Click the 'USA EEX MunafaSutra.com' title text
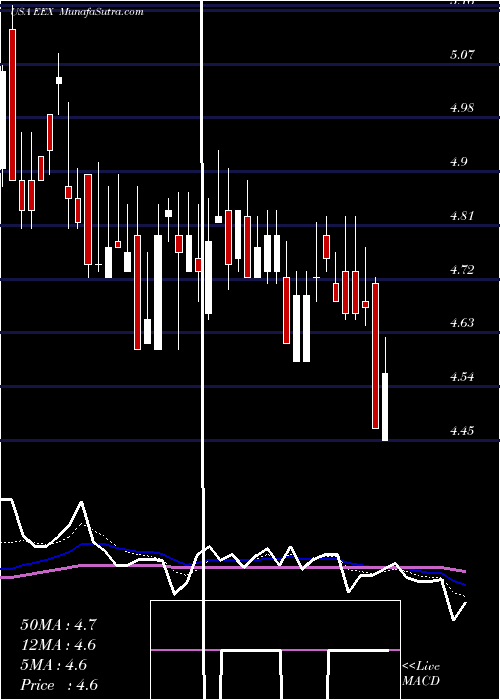Image resolution: width=500 pixels, height=700 pixels. [x=77, y=12]
